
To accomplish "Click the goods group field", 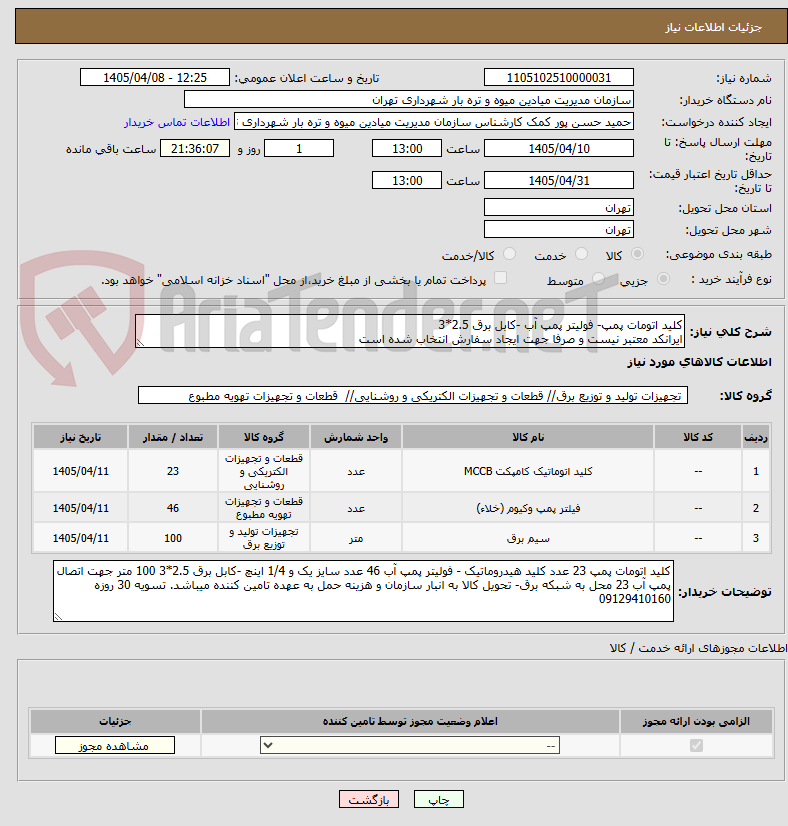I will click(x=412, y=395).
